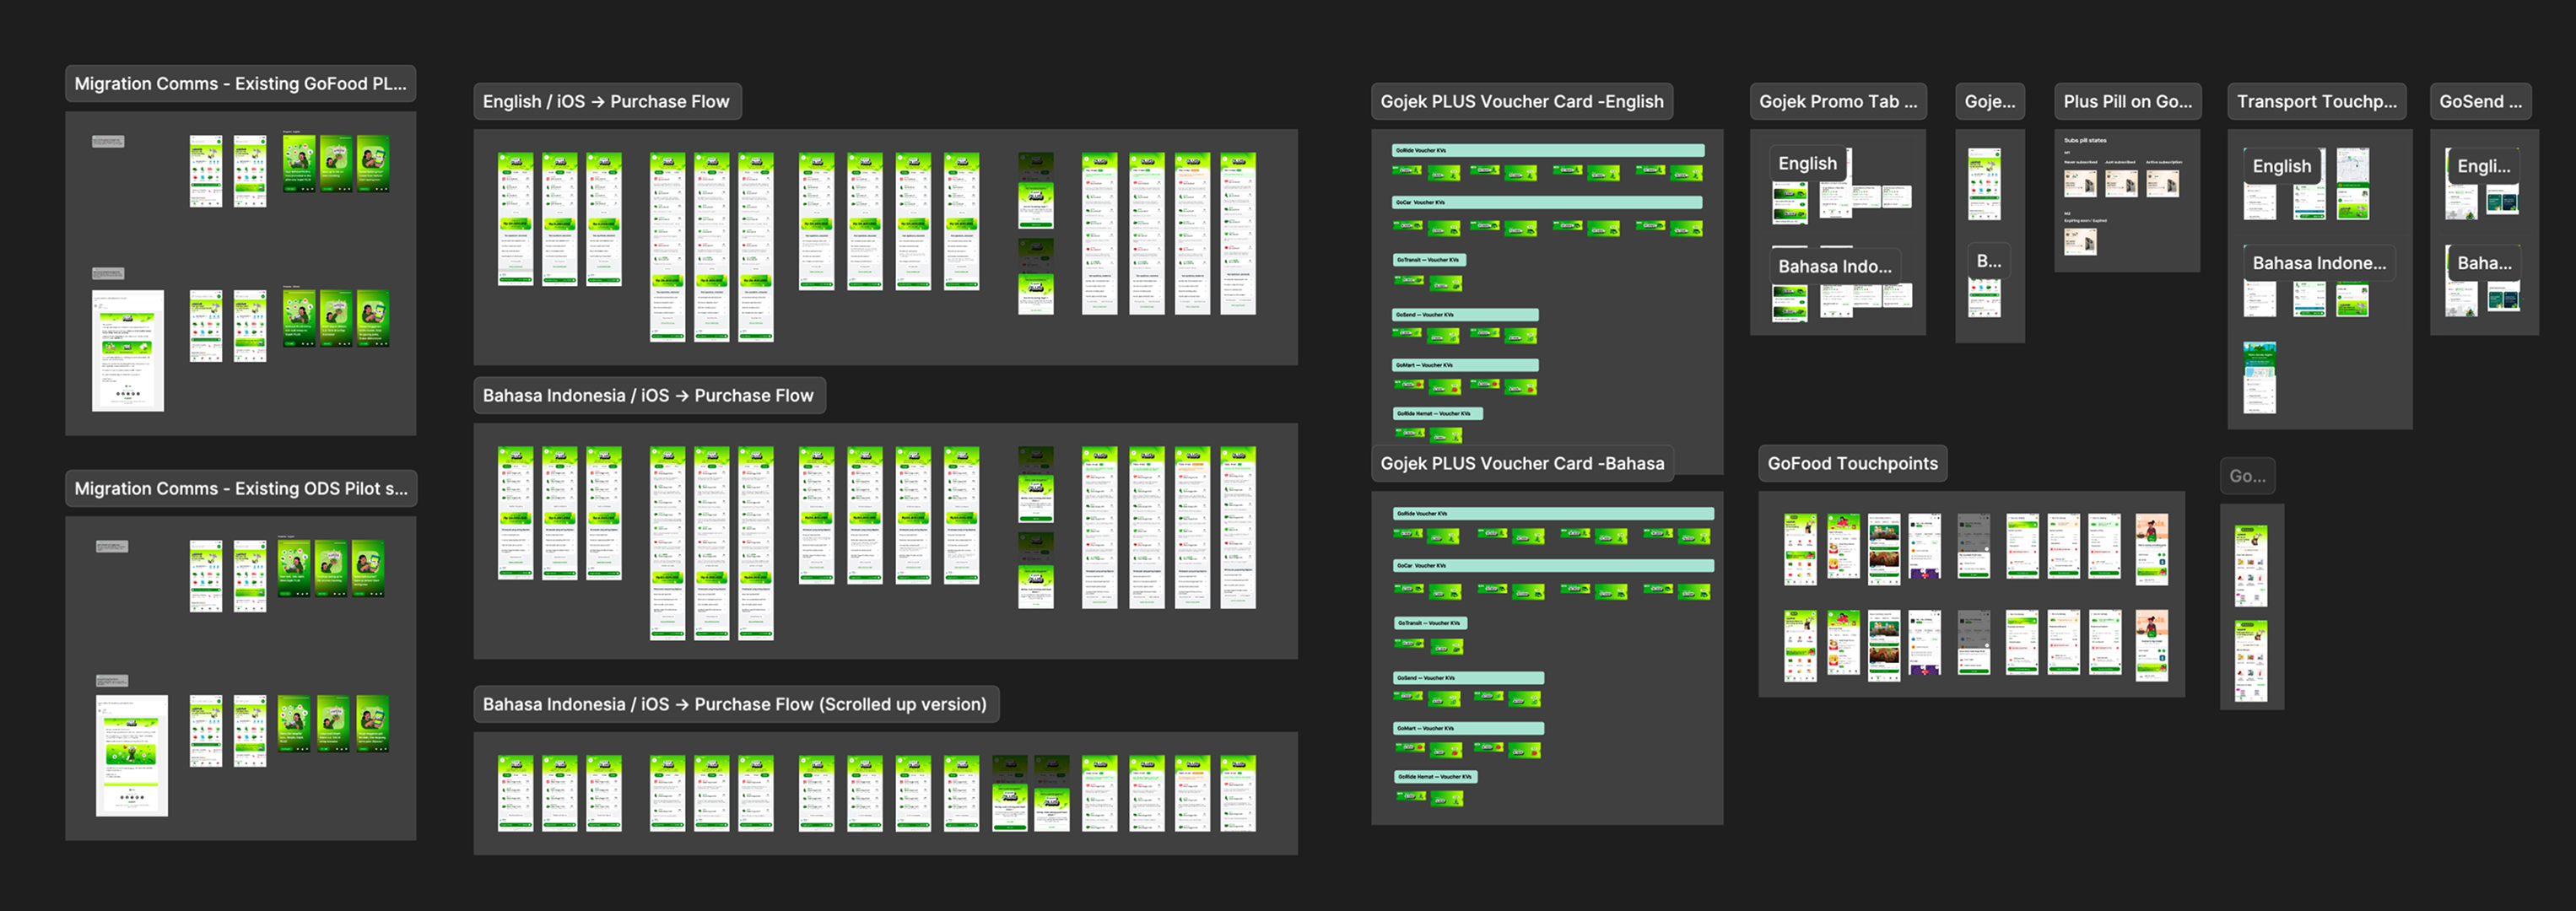Select 'GoRide Hemat — Voucher KVs' in English frame
This screenshot has height=911, width=2576.
point(1438,413)
